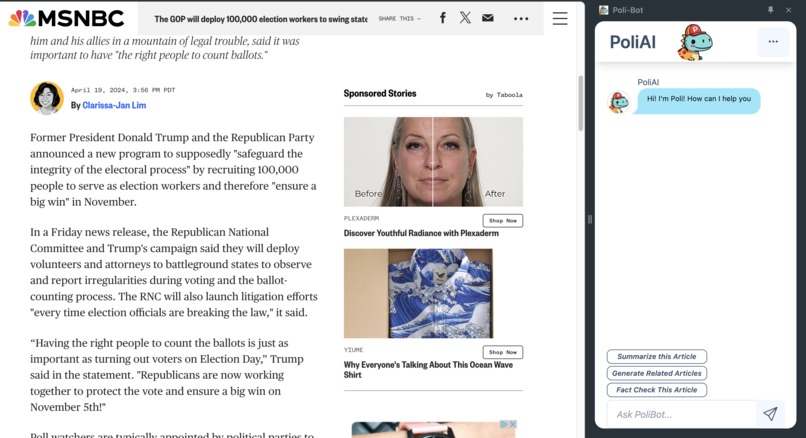This screenshot has width=806, height=438.
Task: Open the MSNBC logo home link
Action: pos(66,19)
